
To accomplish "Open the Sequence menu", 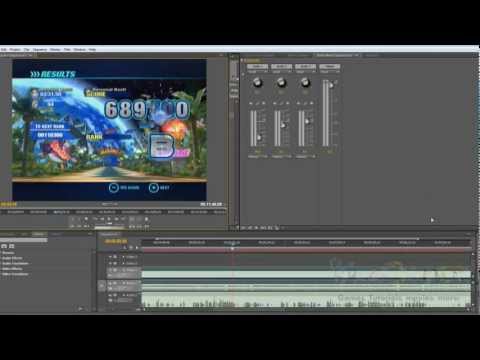I will (x=40, y=49).
